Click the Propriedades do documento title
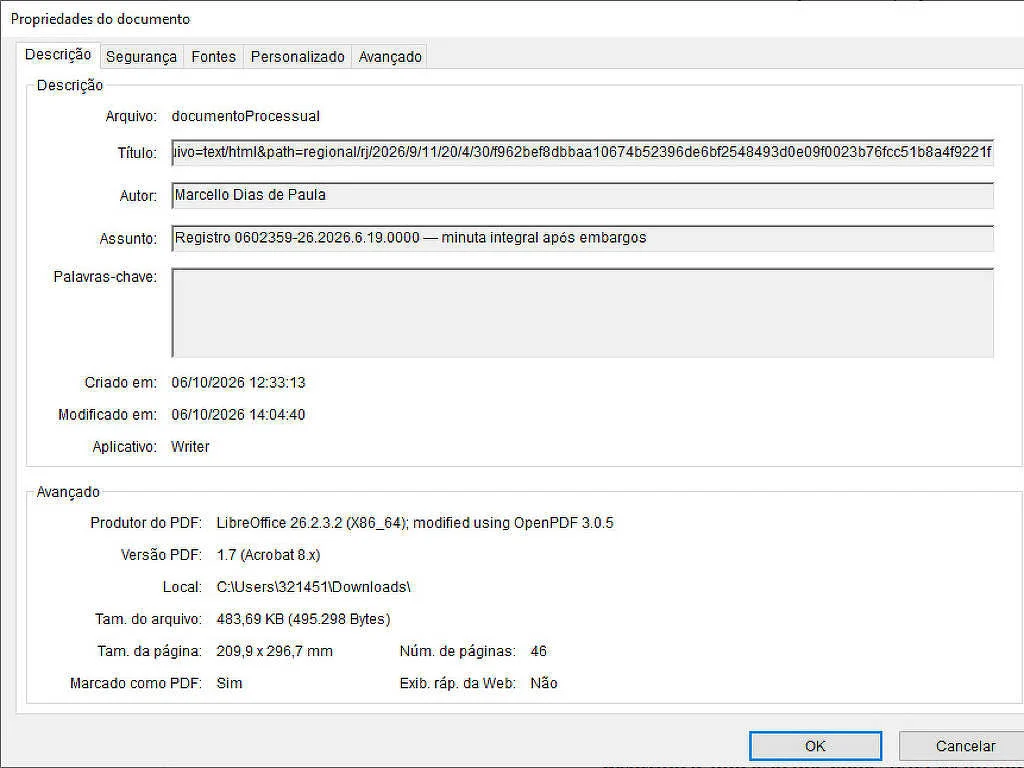 101,19
